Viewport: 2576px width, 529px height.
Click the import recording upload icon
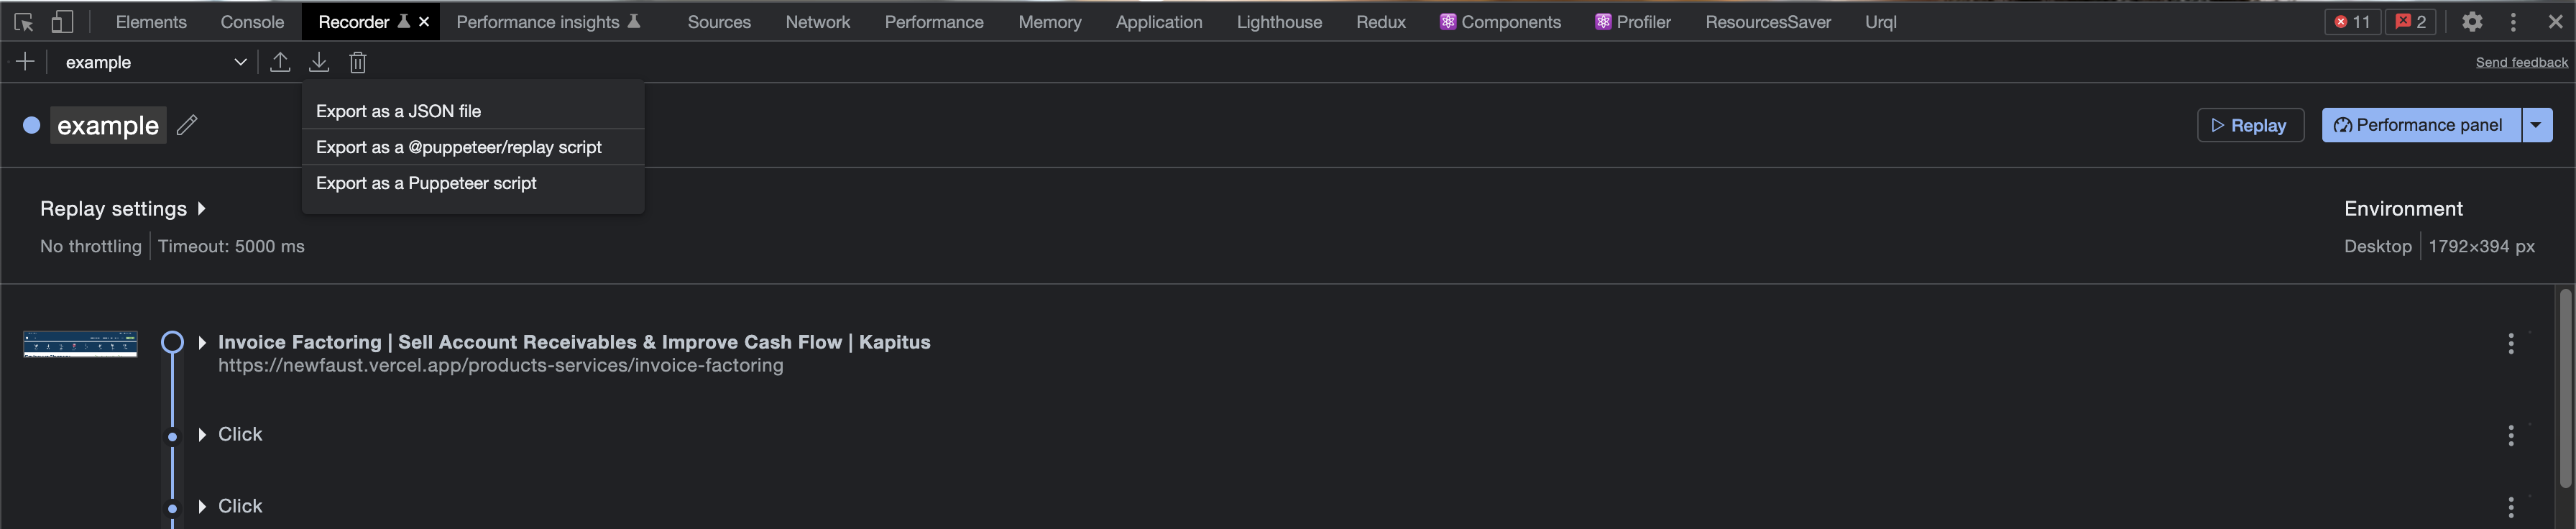coord(280,62)
